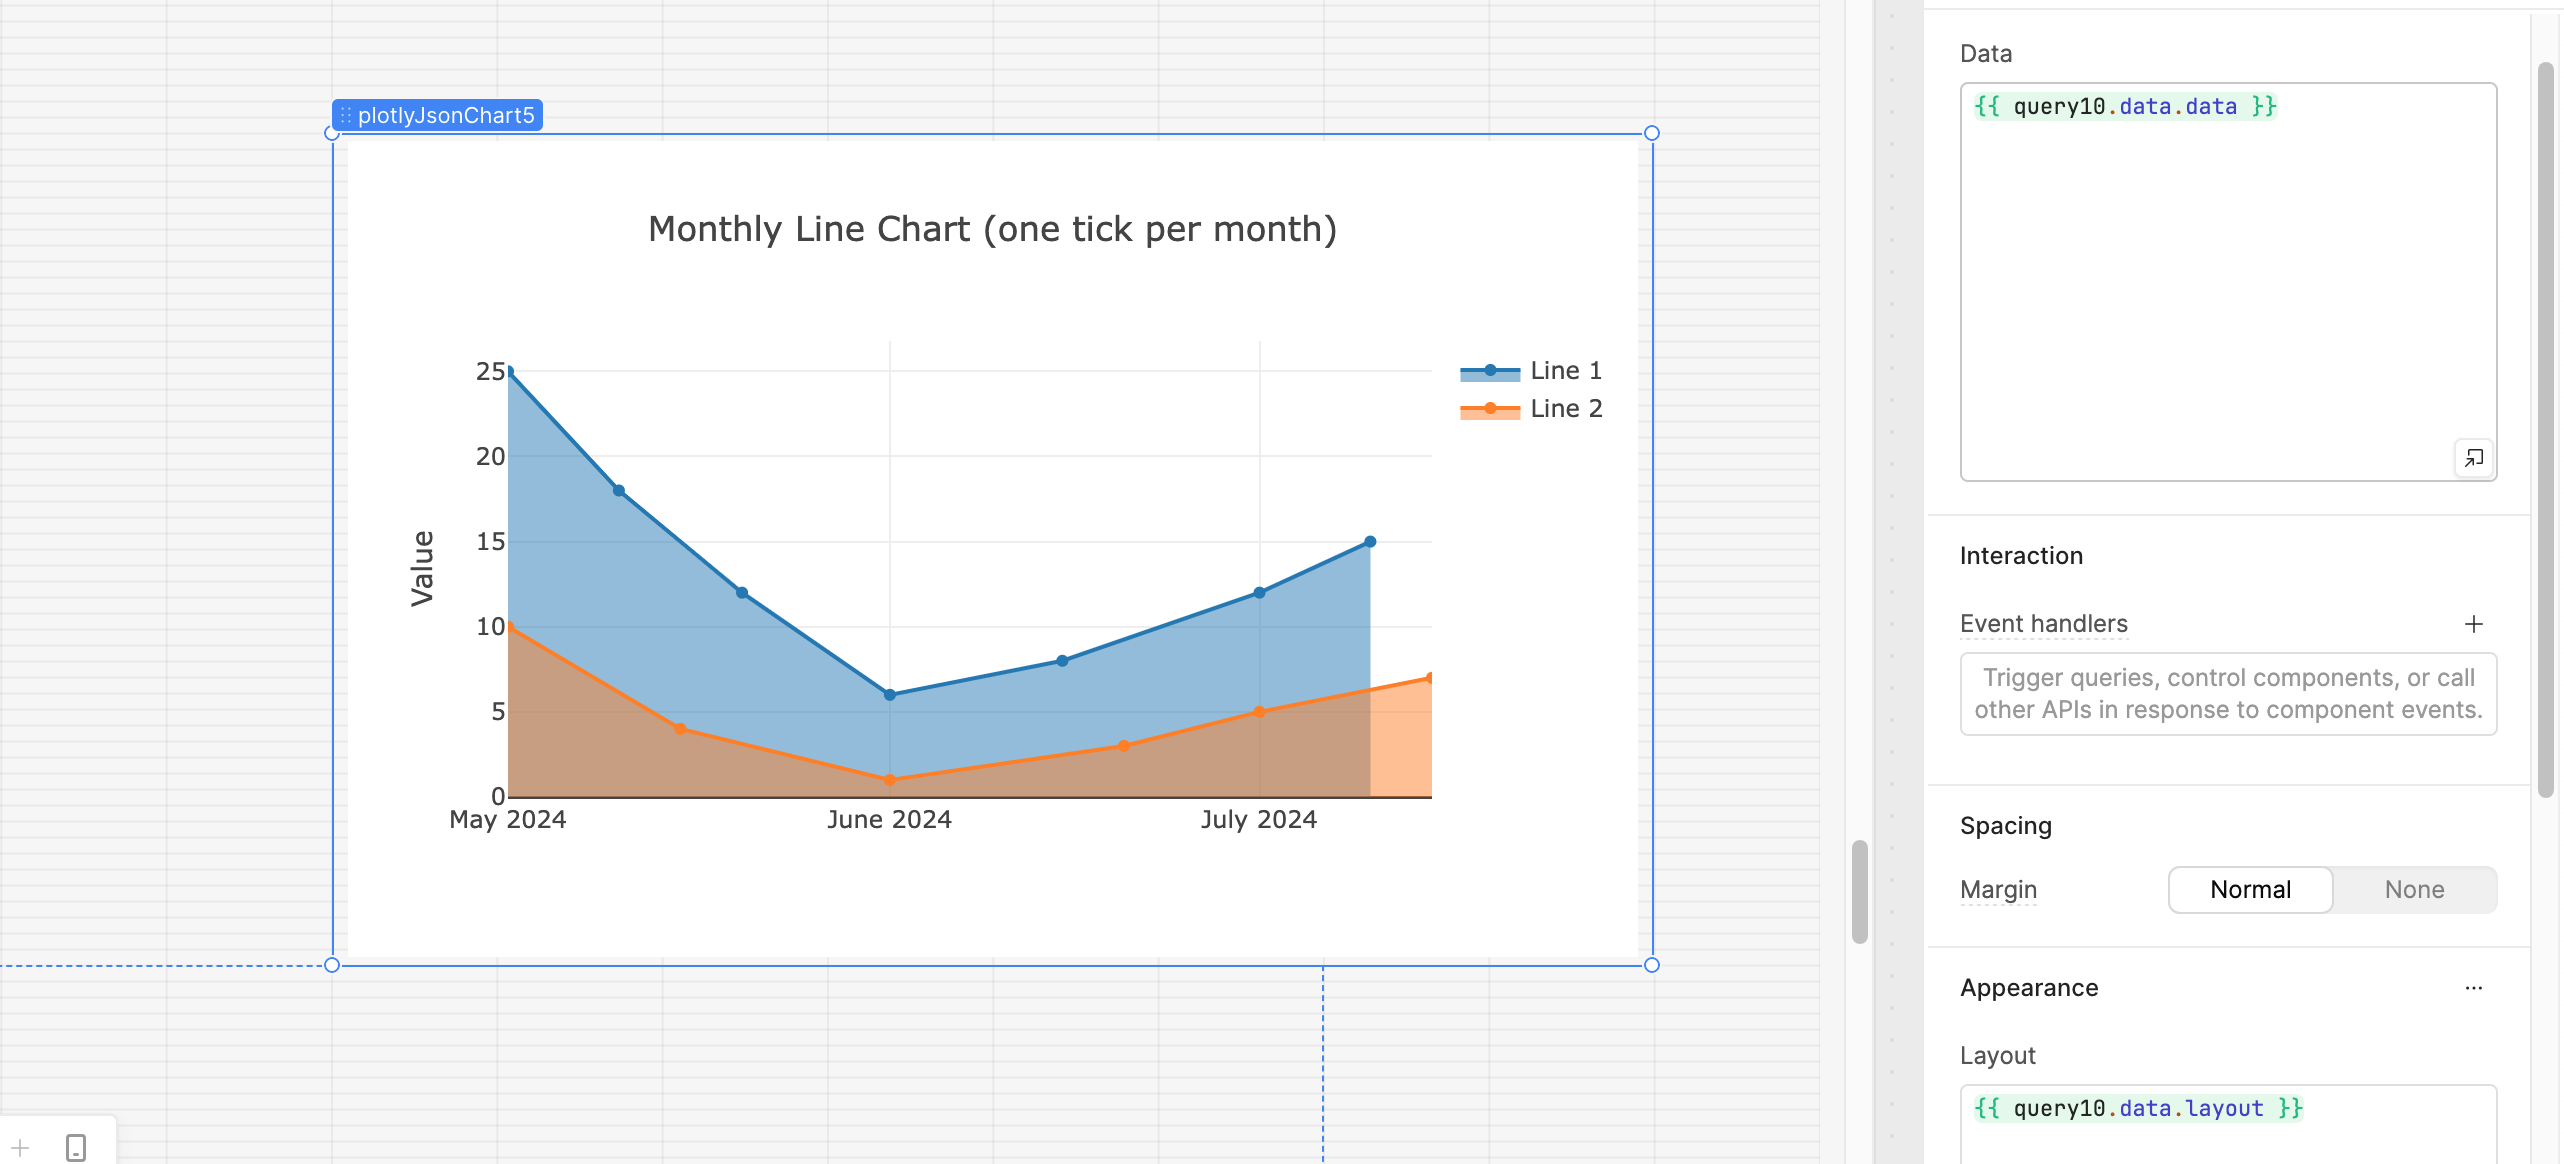Grab the plotlyJsonChart5 drag handle icon
Viewport: 2564px width, 1164px height.
point(345,116)
